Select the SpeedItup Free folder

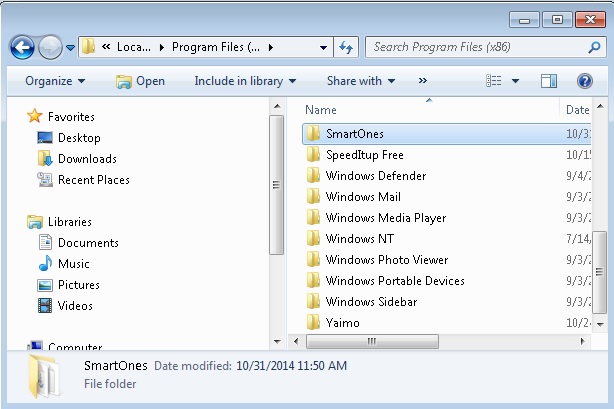(446, 155)
